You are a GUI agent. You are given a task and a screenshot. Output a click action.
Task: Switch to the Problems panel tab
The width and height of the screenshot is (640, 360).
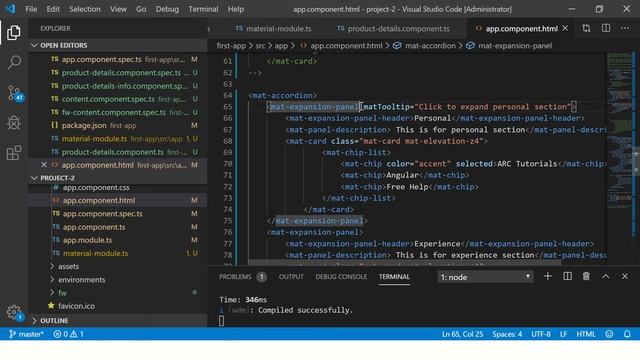click(242, 277)
